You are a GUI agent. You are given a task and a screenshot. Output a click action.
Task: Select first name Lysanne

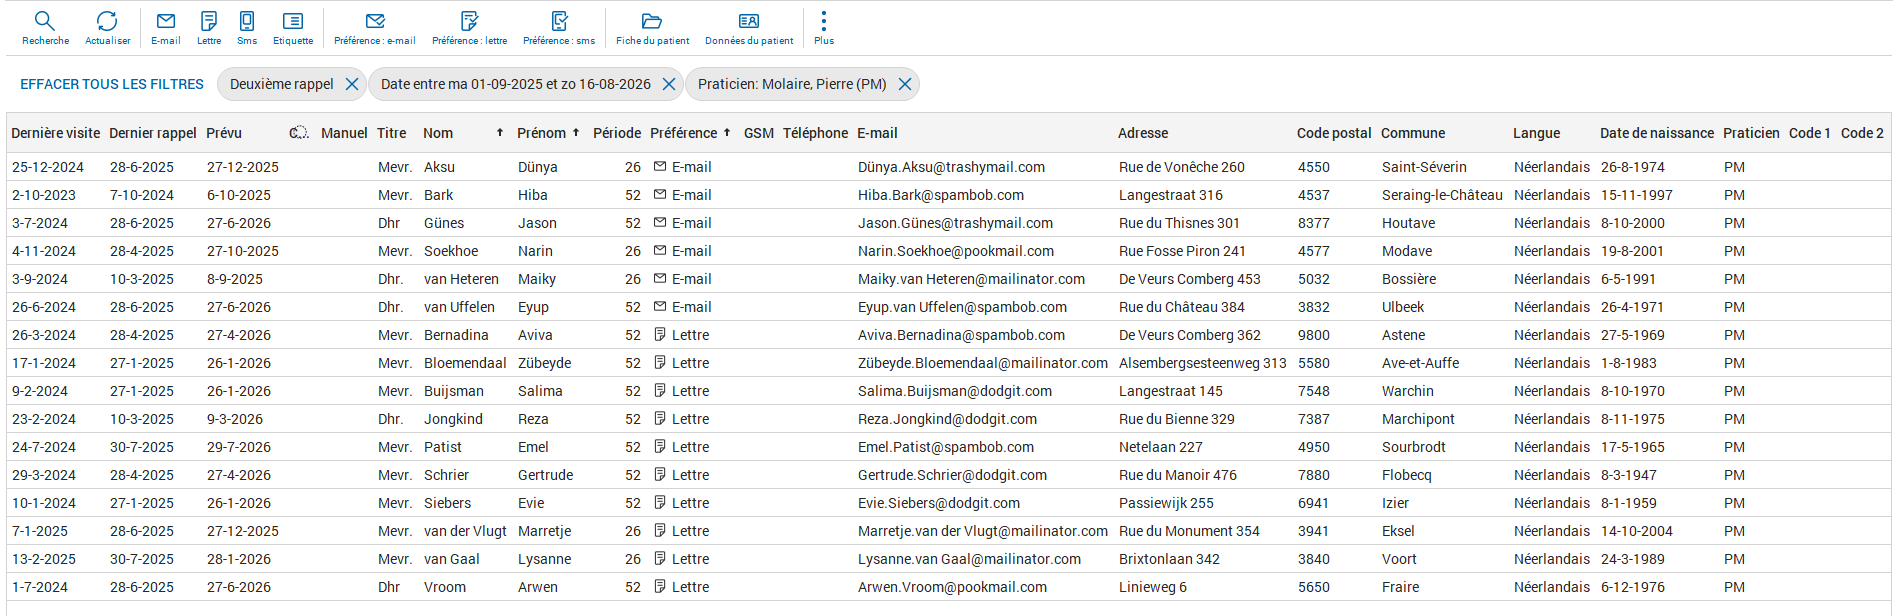[545, 559]
